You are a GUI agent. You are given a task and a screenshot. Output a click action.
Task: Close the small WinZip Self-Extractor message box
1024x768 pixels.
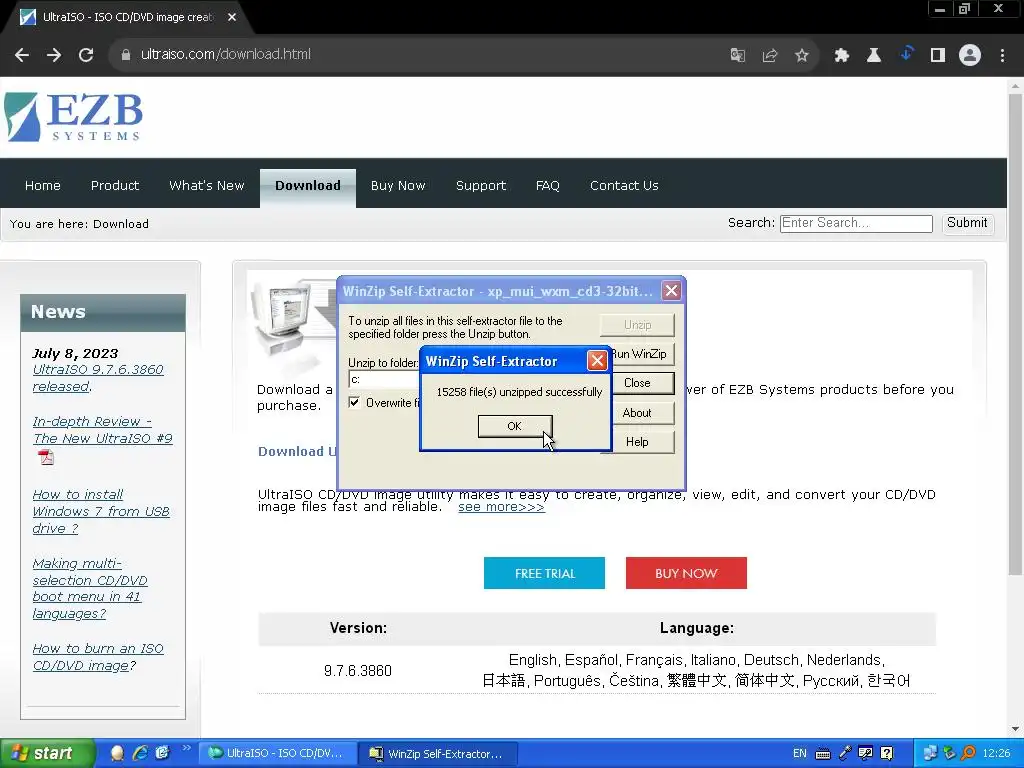coord(597,360)
